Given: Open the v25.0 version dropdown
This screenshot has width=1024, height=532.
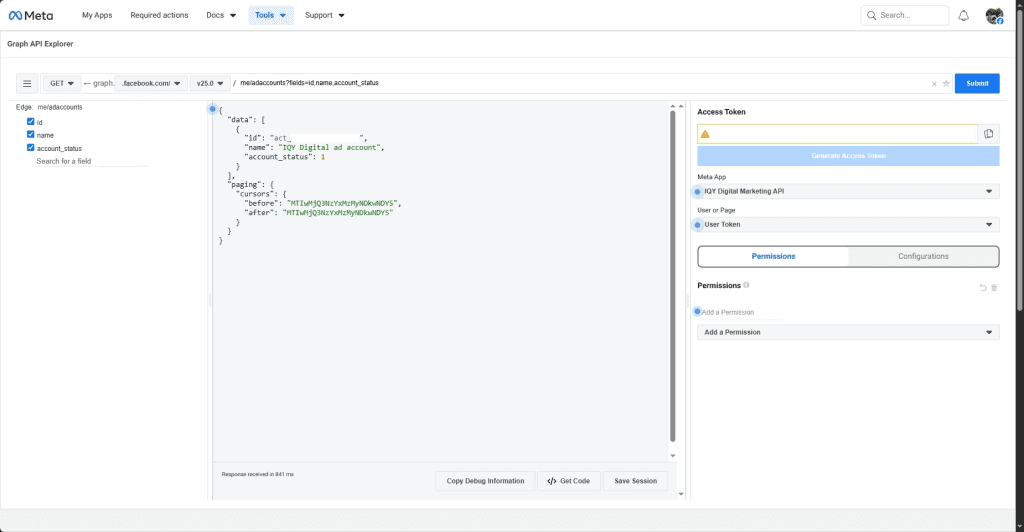Looking at the screenshot, I should (x=210, y=84).
